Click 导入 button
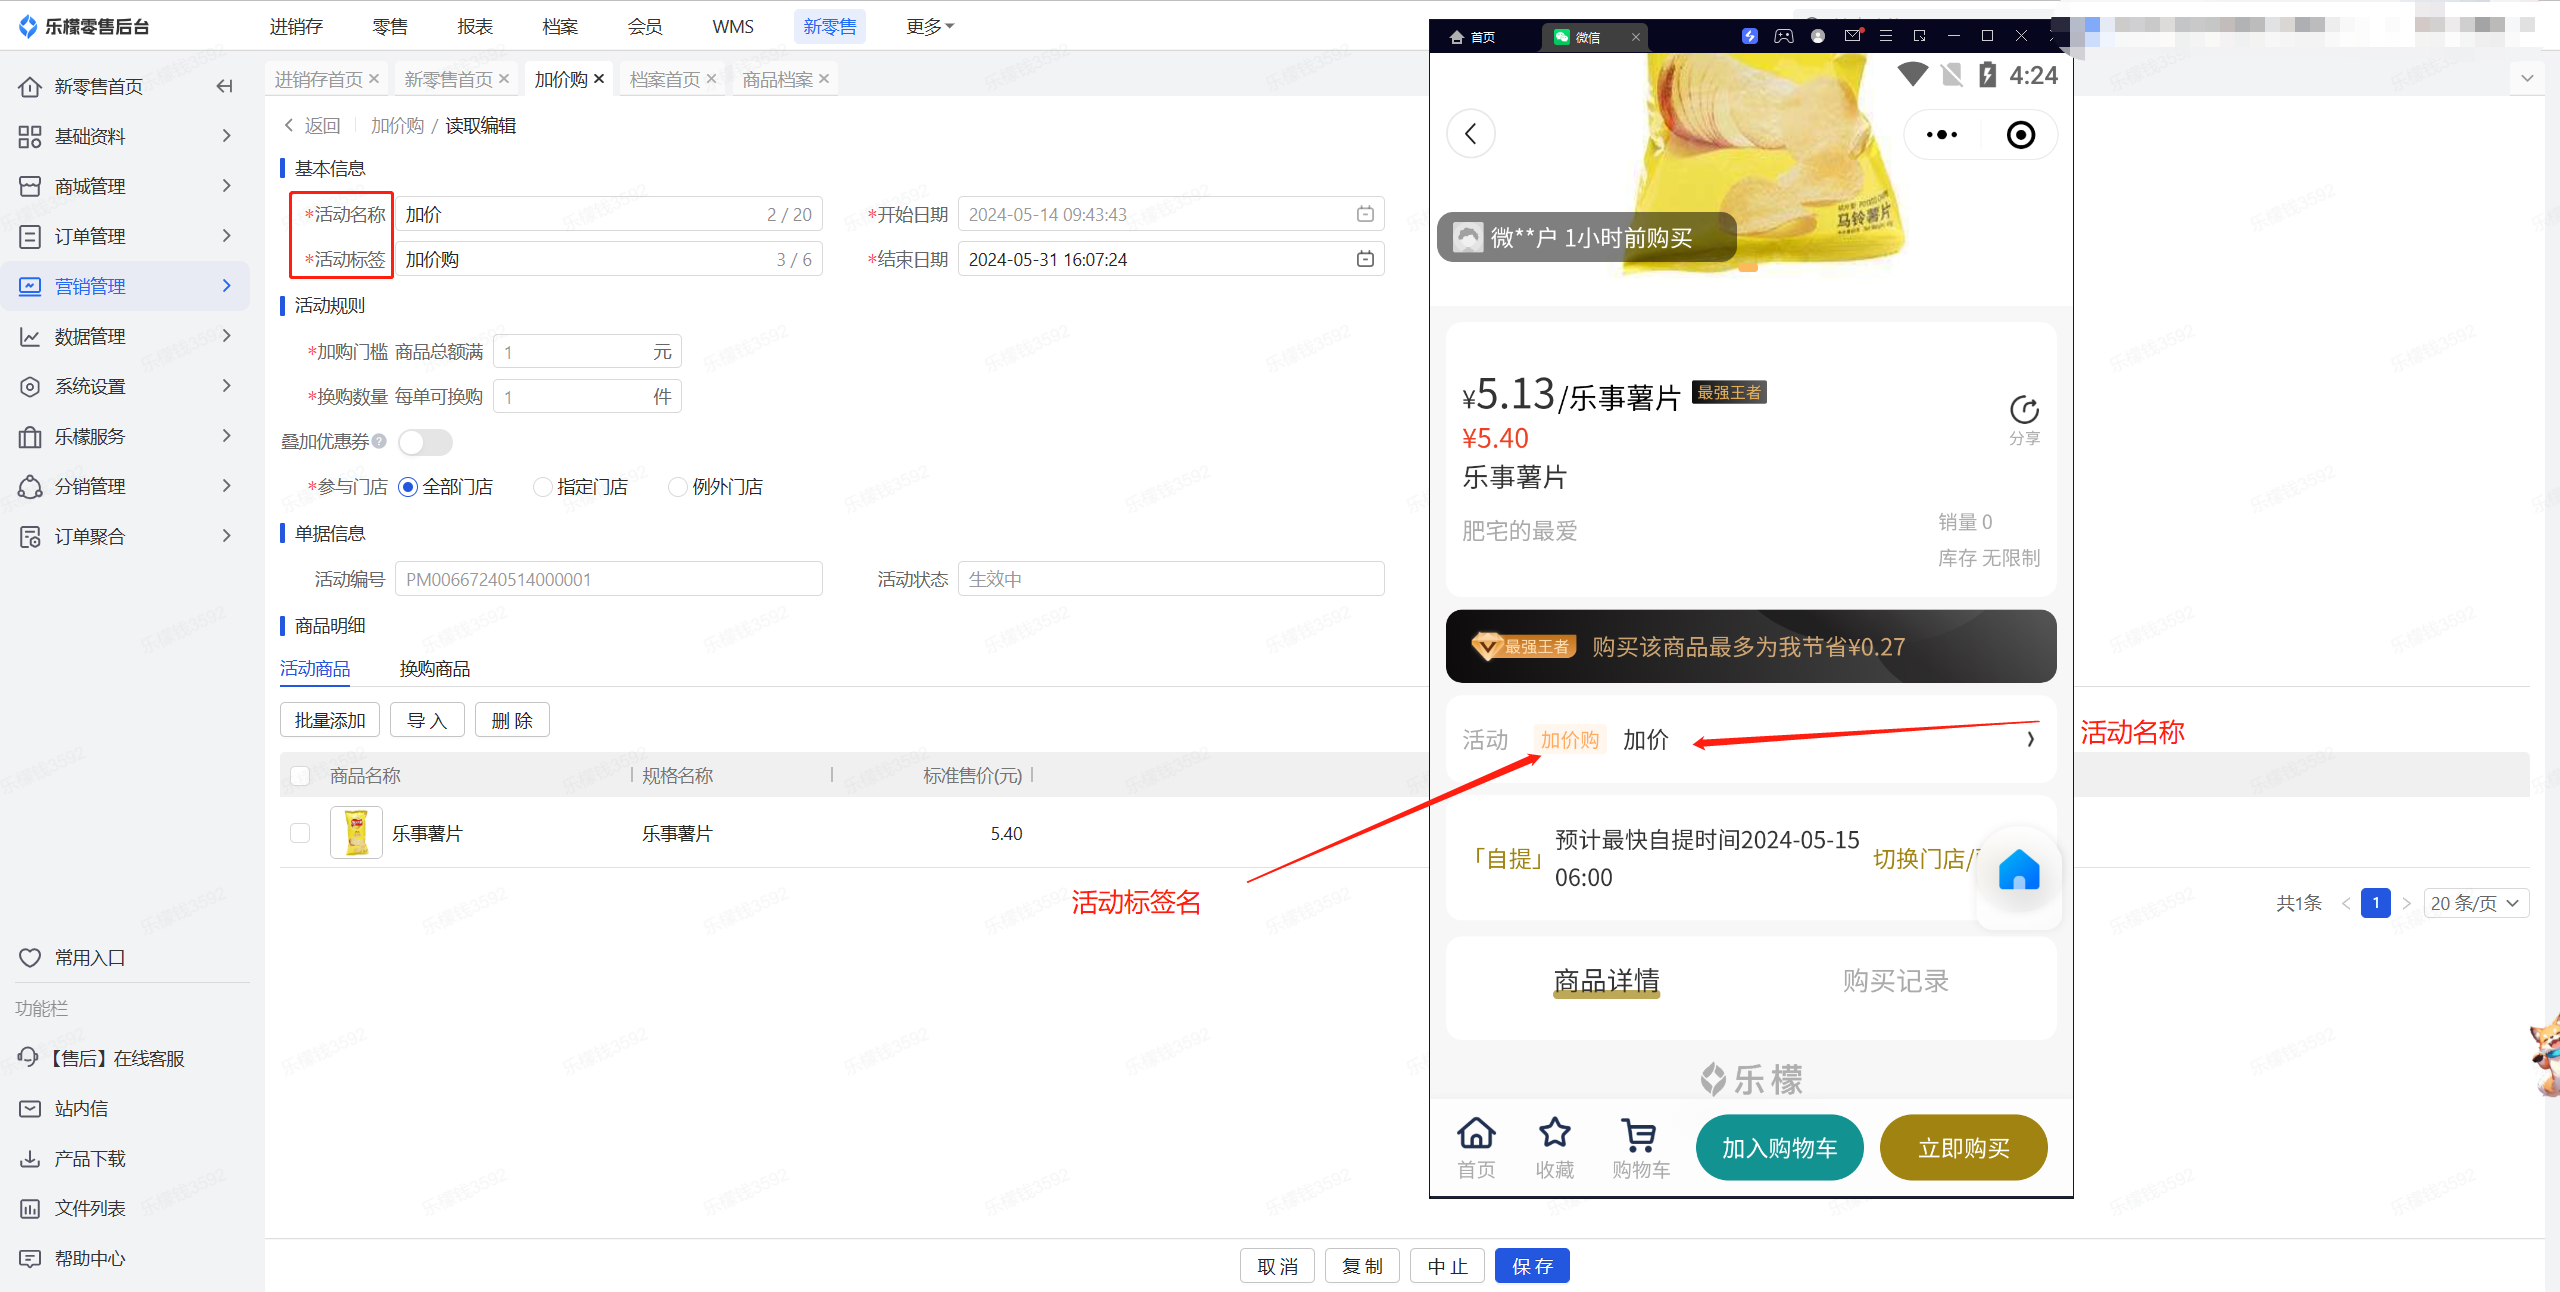Screen dimensions: 2560x1292 coord(427,720)
